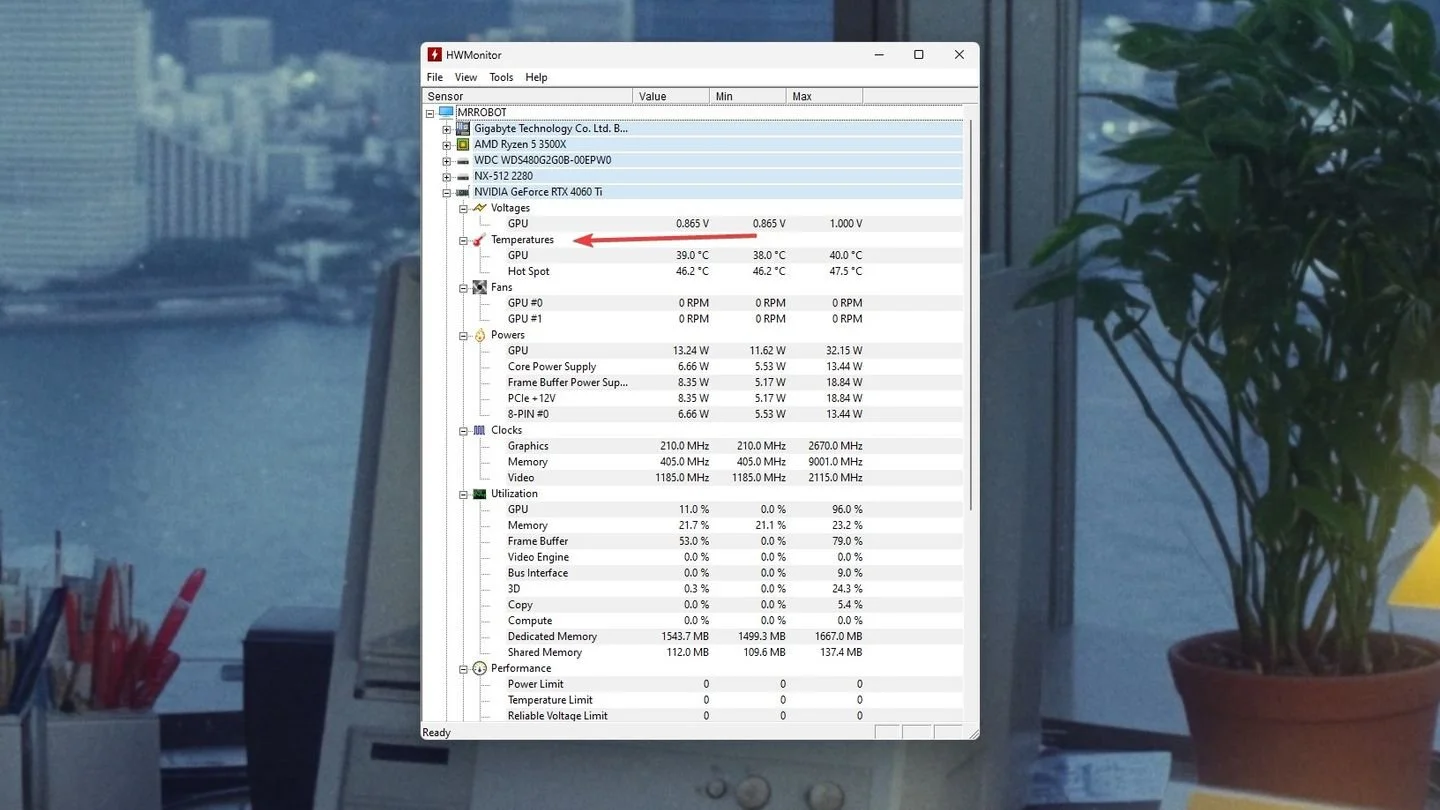Click the Max column header
Image resolution: width=1440 pixels, height=810 pixels.
825,96
